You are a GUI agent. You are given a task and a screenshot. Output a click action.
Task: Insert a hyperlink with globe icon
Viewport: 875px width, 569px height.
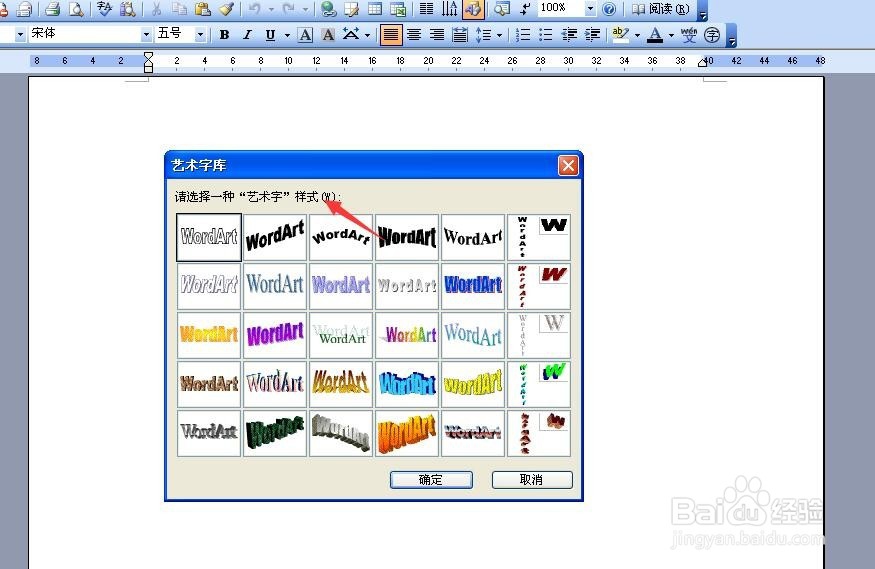point(329,8)
